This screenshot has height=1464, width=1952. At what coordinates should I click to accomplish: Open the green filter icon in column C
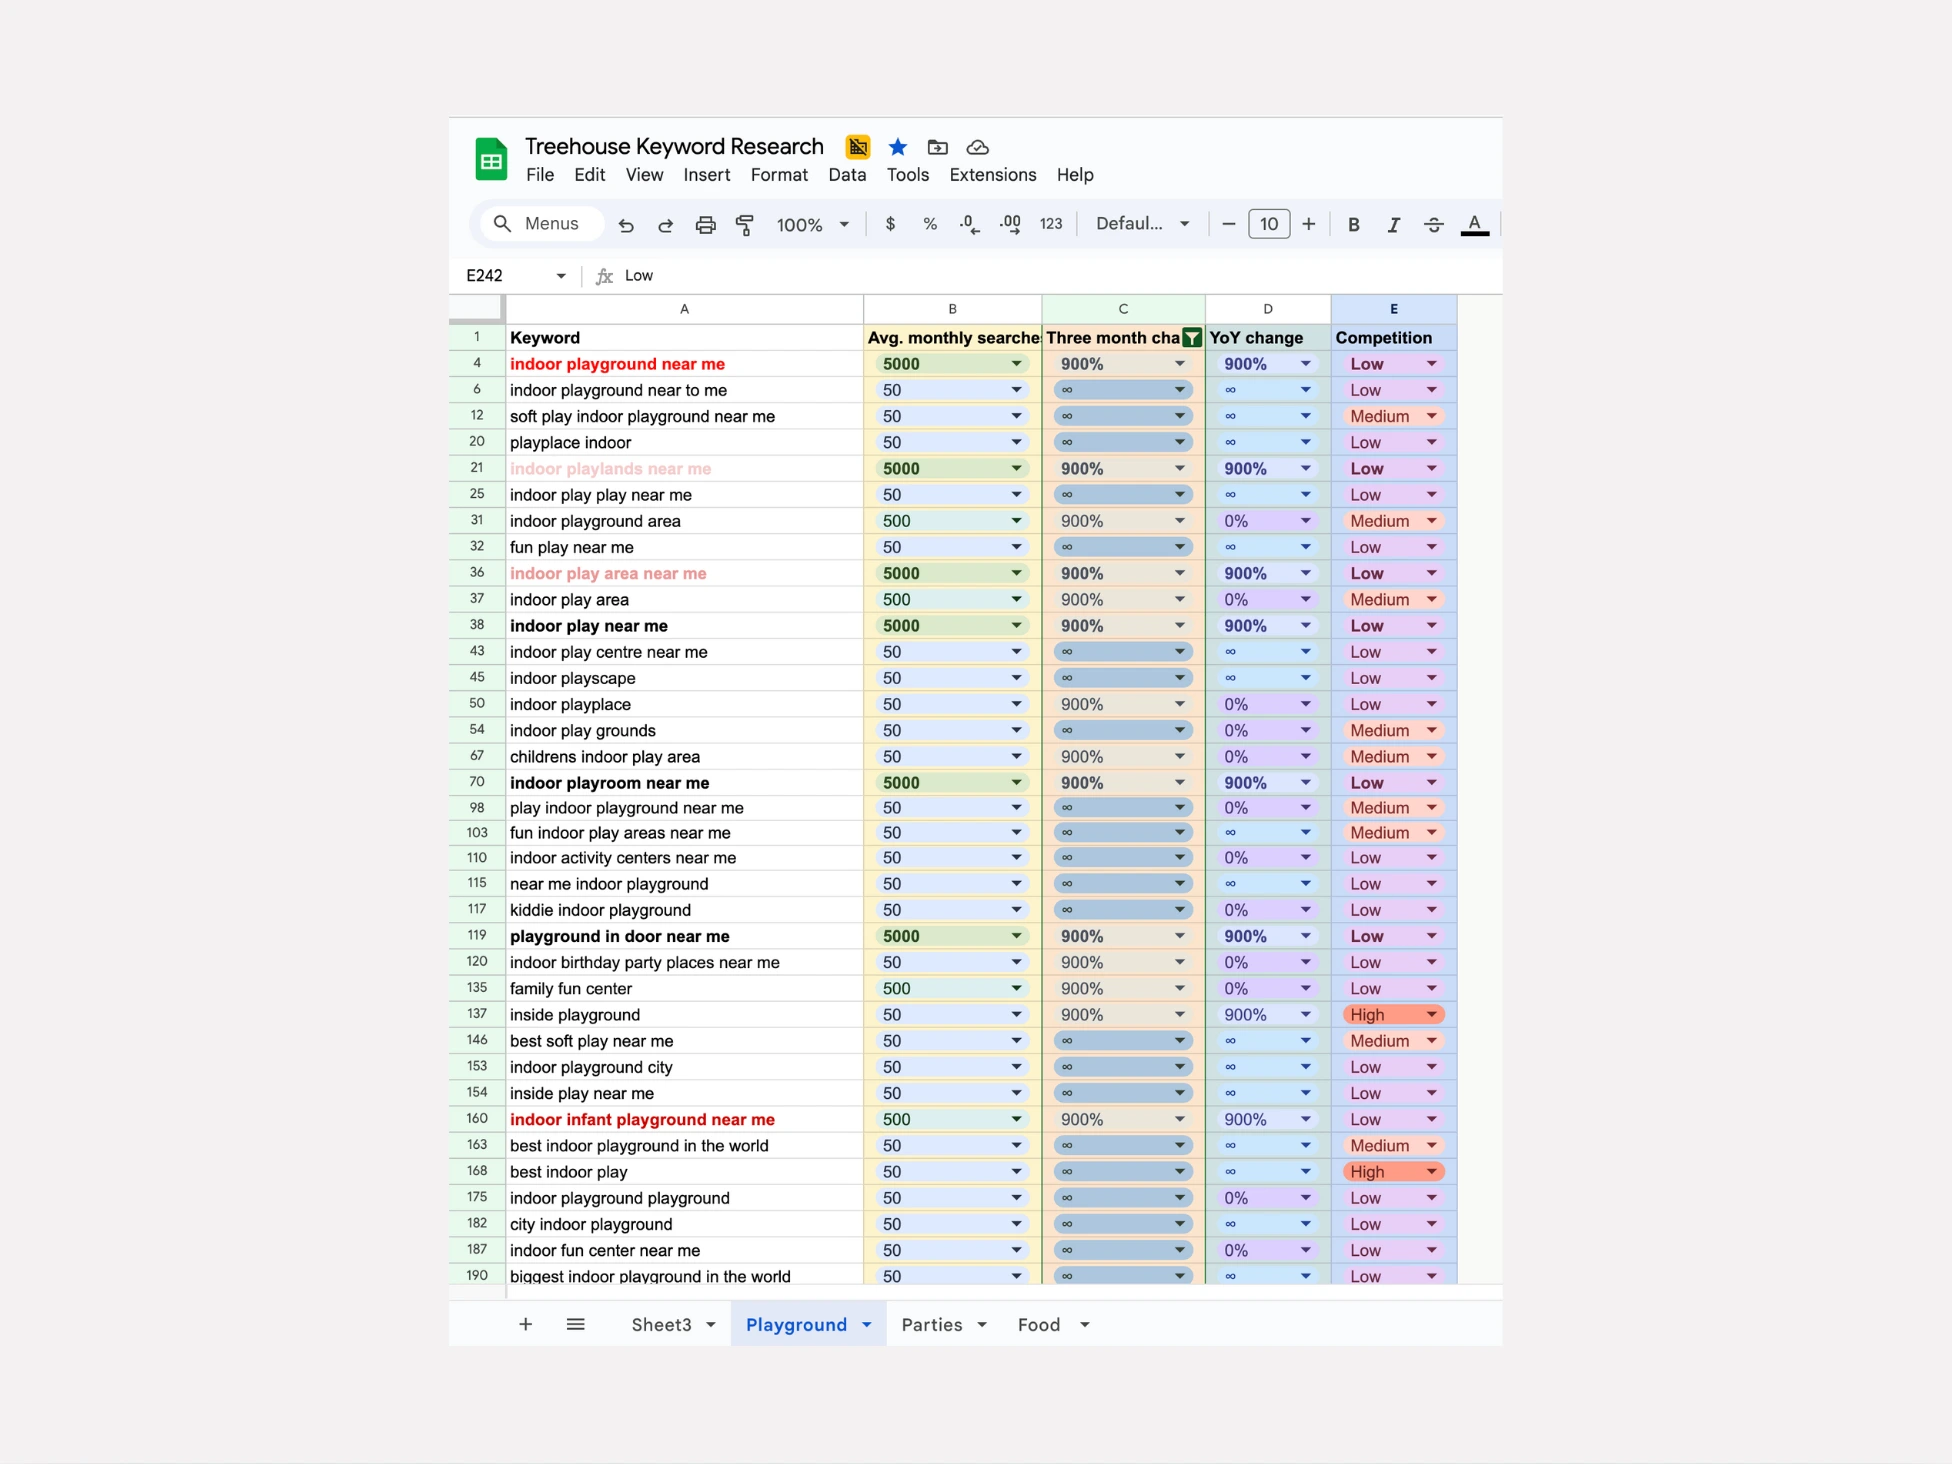click(x=1191, y=338)
